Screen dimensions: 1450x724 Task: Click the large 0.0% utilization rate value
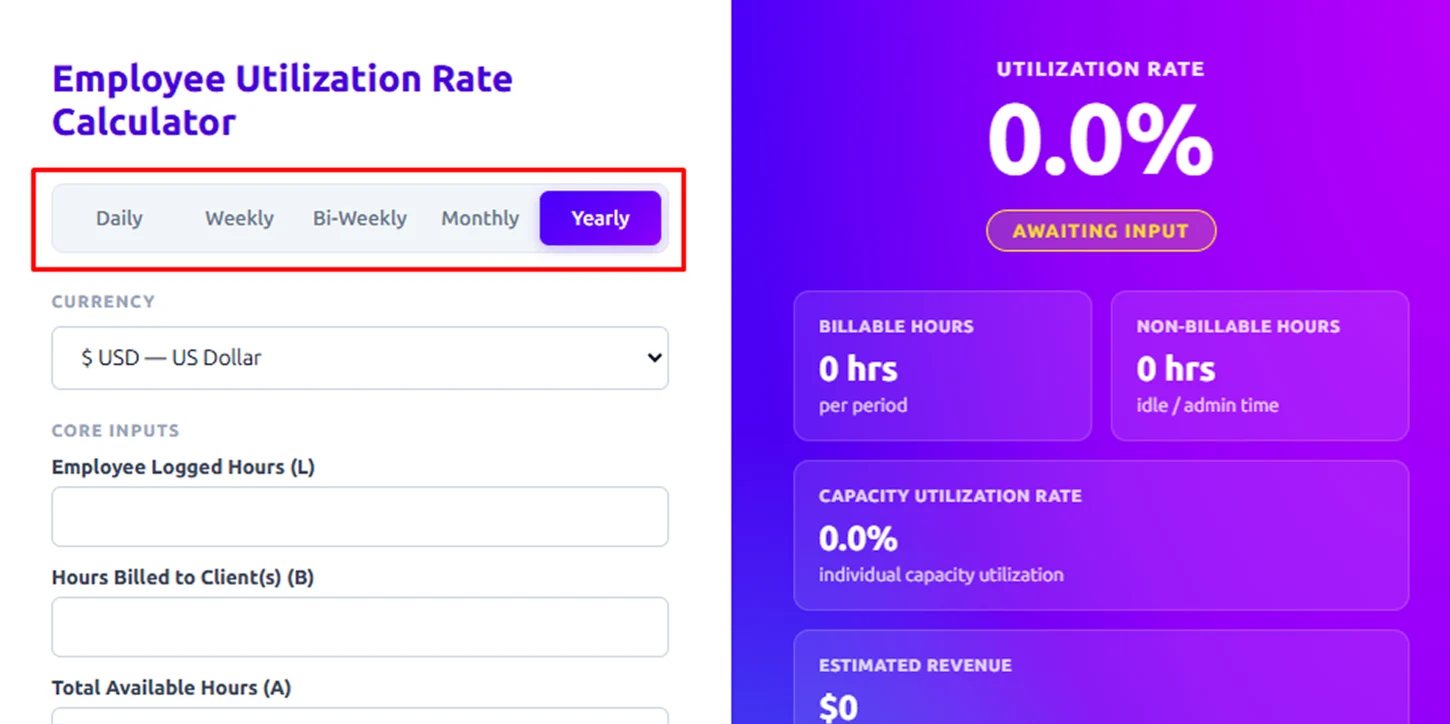pyautogui.click(x=1100, y=141)
